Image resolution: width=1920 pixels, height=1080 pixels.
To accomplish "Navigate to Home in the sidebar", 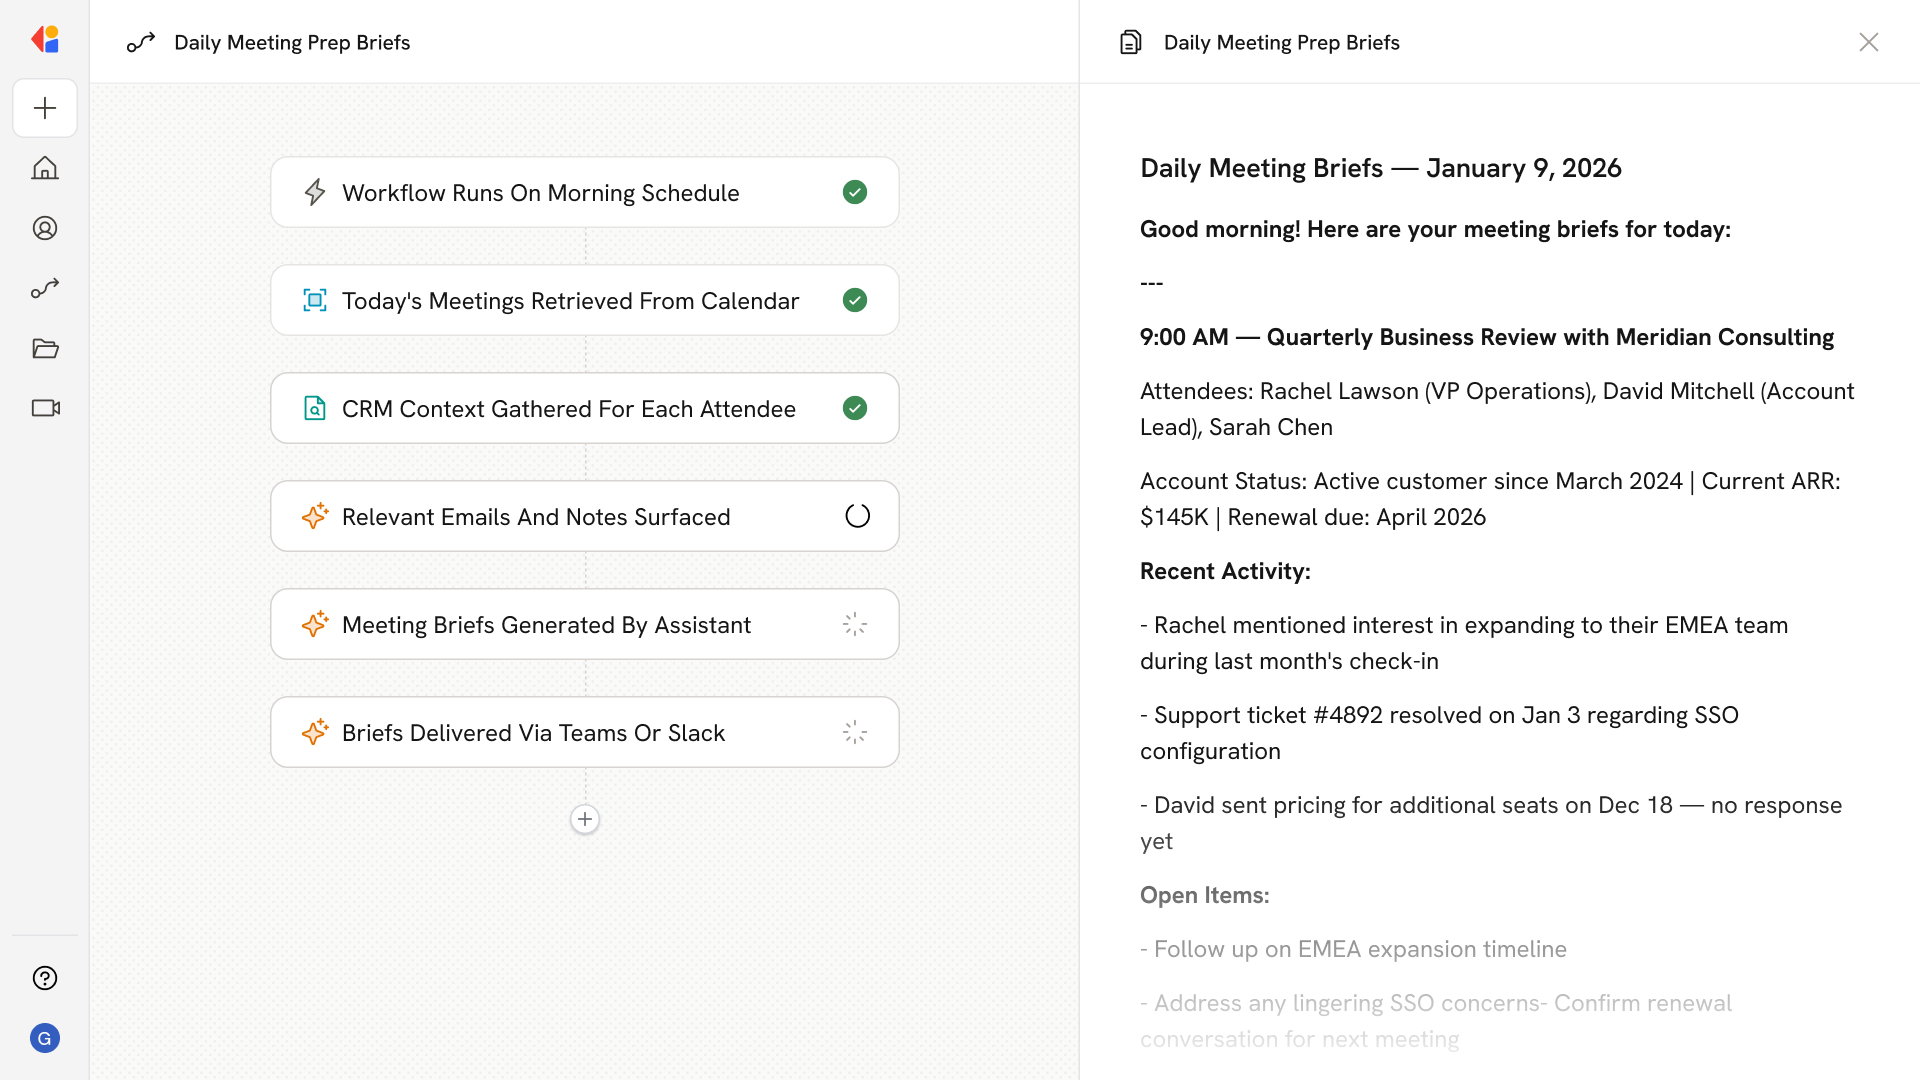I will coord(44,168).
